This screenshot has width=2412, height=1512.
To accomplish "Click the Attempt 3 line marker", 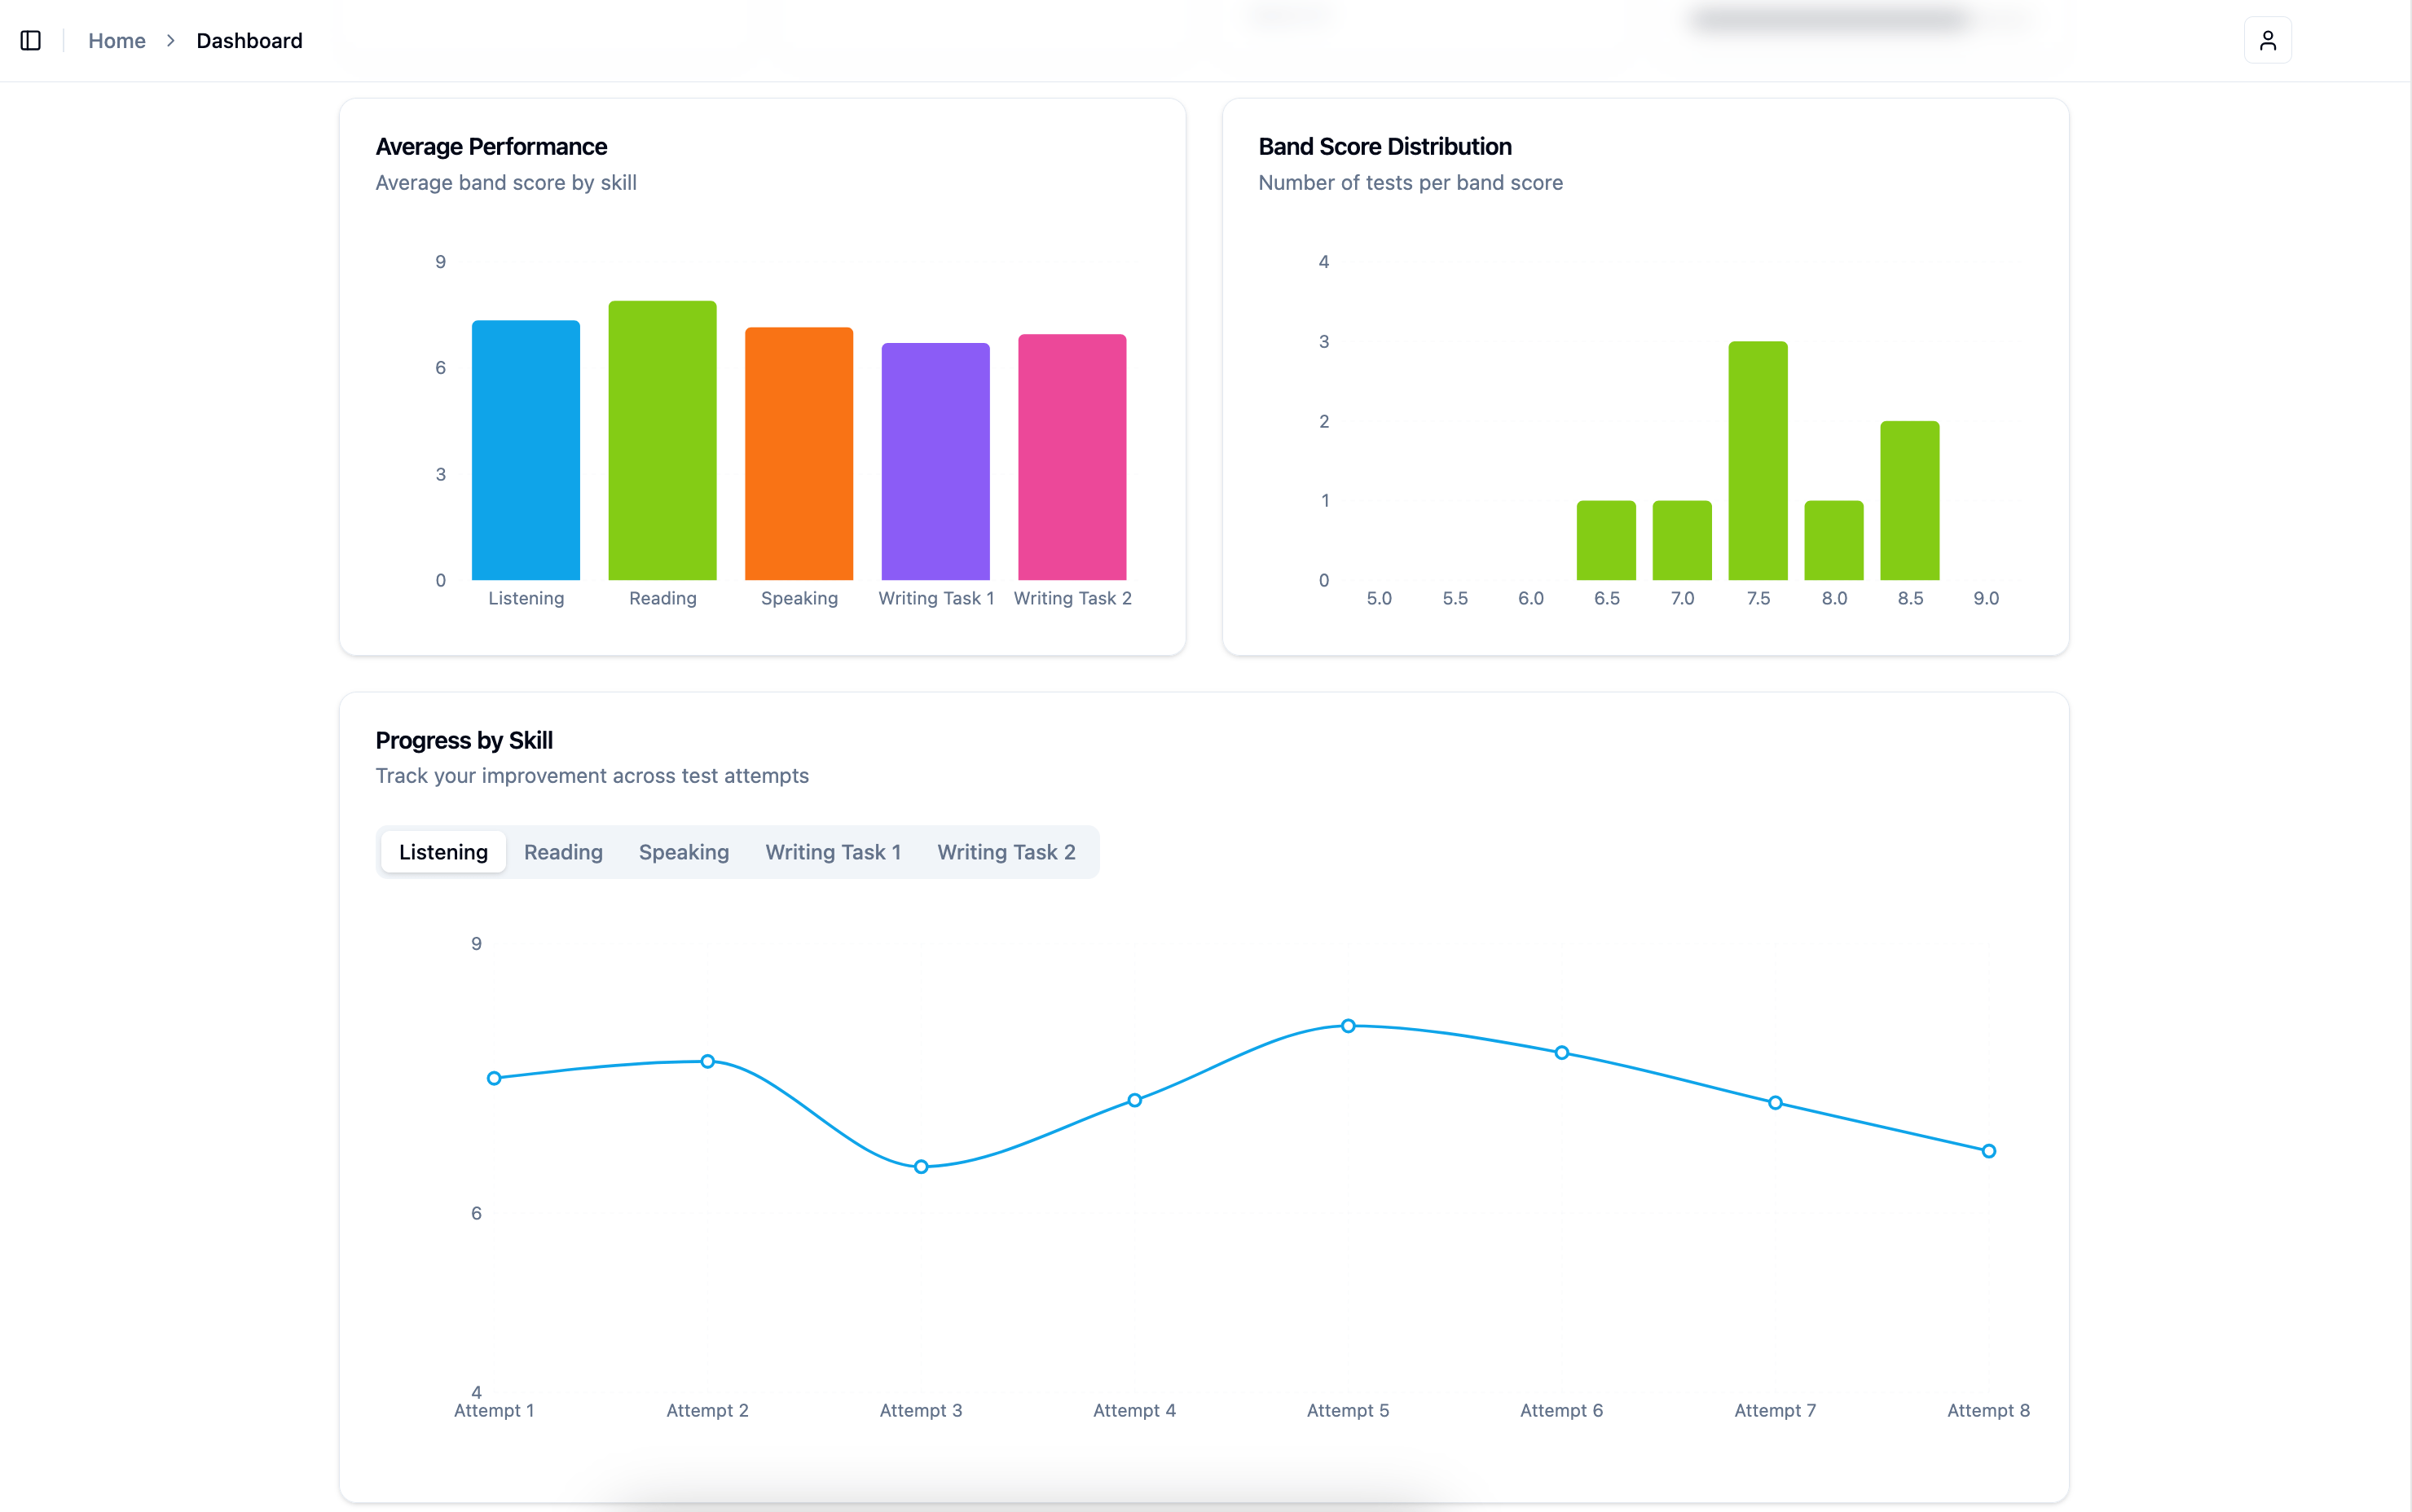I will click(x=921, y=1167).
